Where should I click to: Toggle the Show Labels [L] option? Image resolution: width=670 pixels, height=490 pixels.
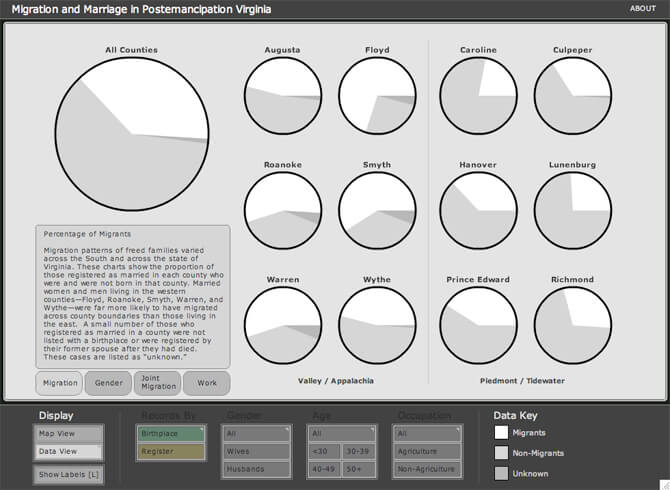pyautogui.click(x=68, y=474)
